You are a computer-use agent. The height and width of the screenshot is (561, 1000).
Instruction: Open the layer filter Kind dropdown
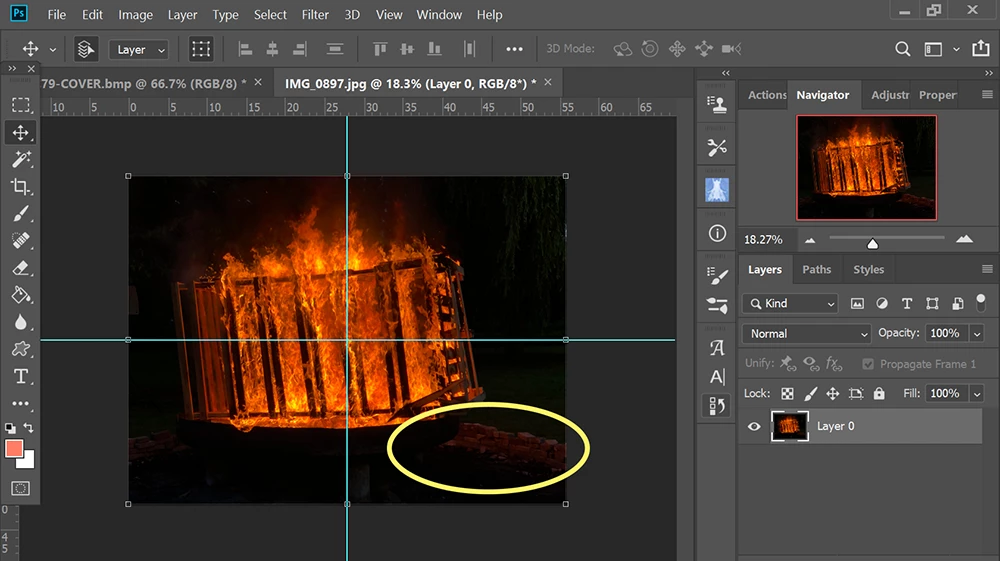click(x=790, y=303)
